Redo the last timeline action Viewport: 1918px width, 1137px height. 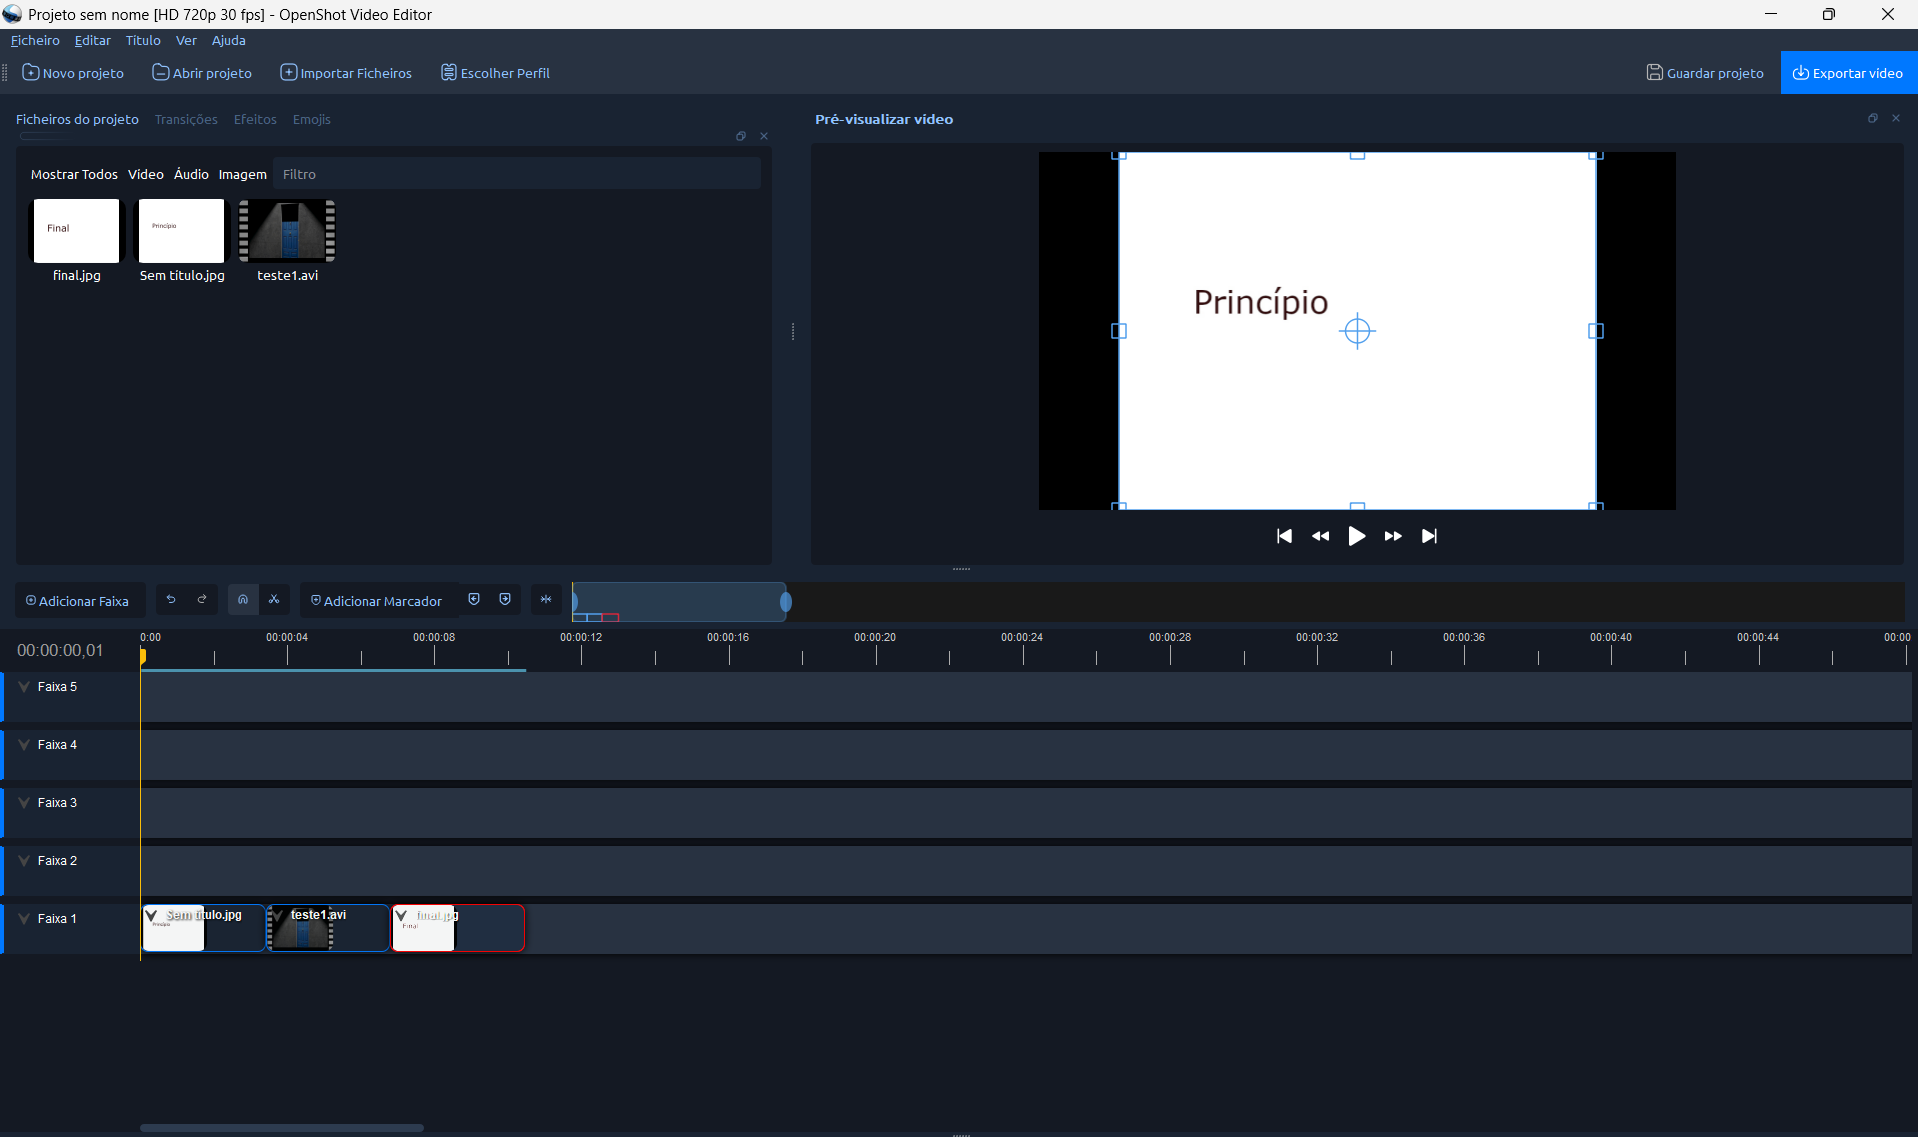tap(202, 600)
